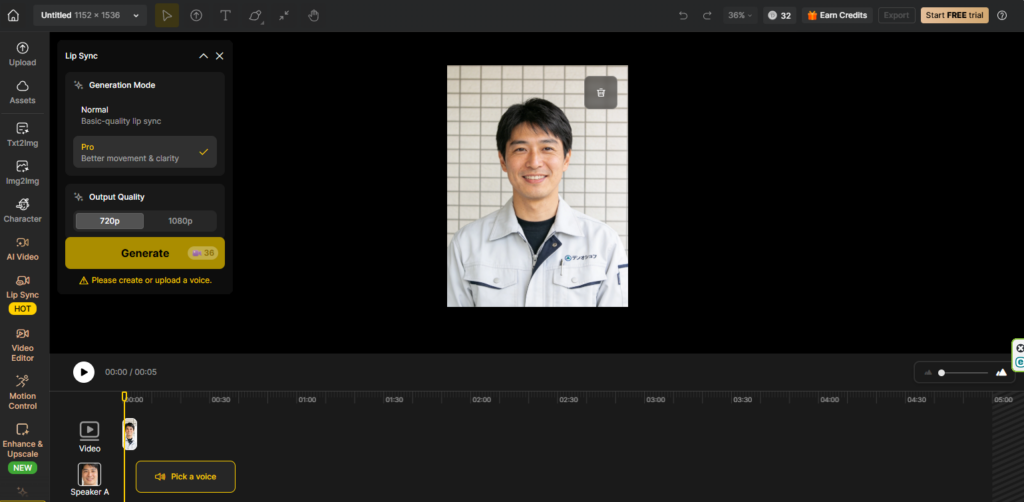Delete image using trash icon
The width and height of the screenshot is (1024, 502).
tap(600, 92)
